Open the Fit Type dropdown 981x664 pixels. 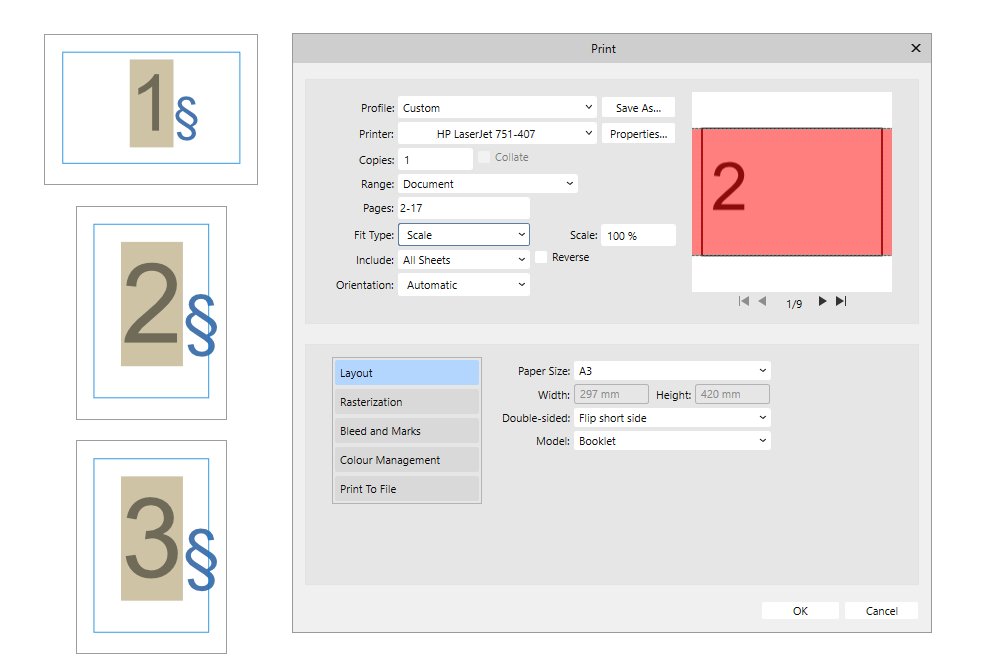pyautogui.click(x=464, y=235)
